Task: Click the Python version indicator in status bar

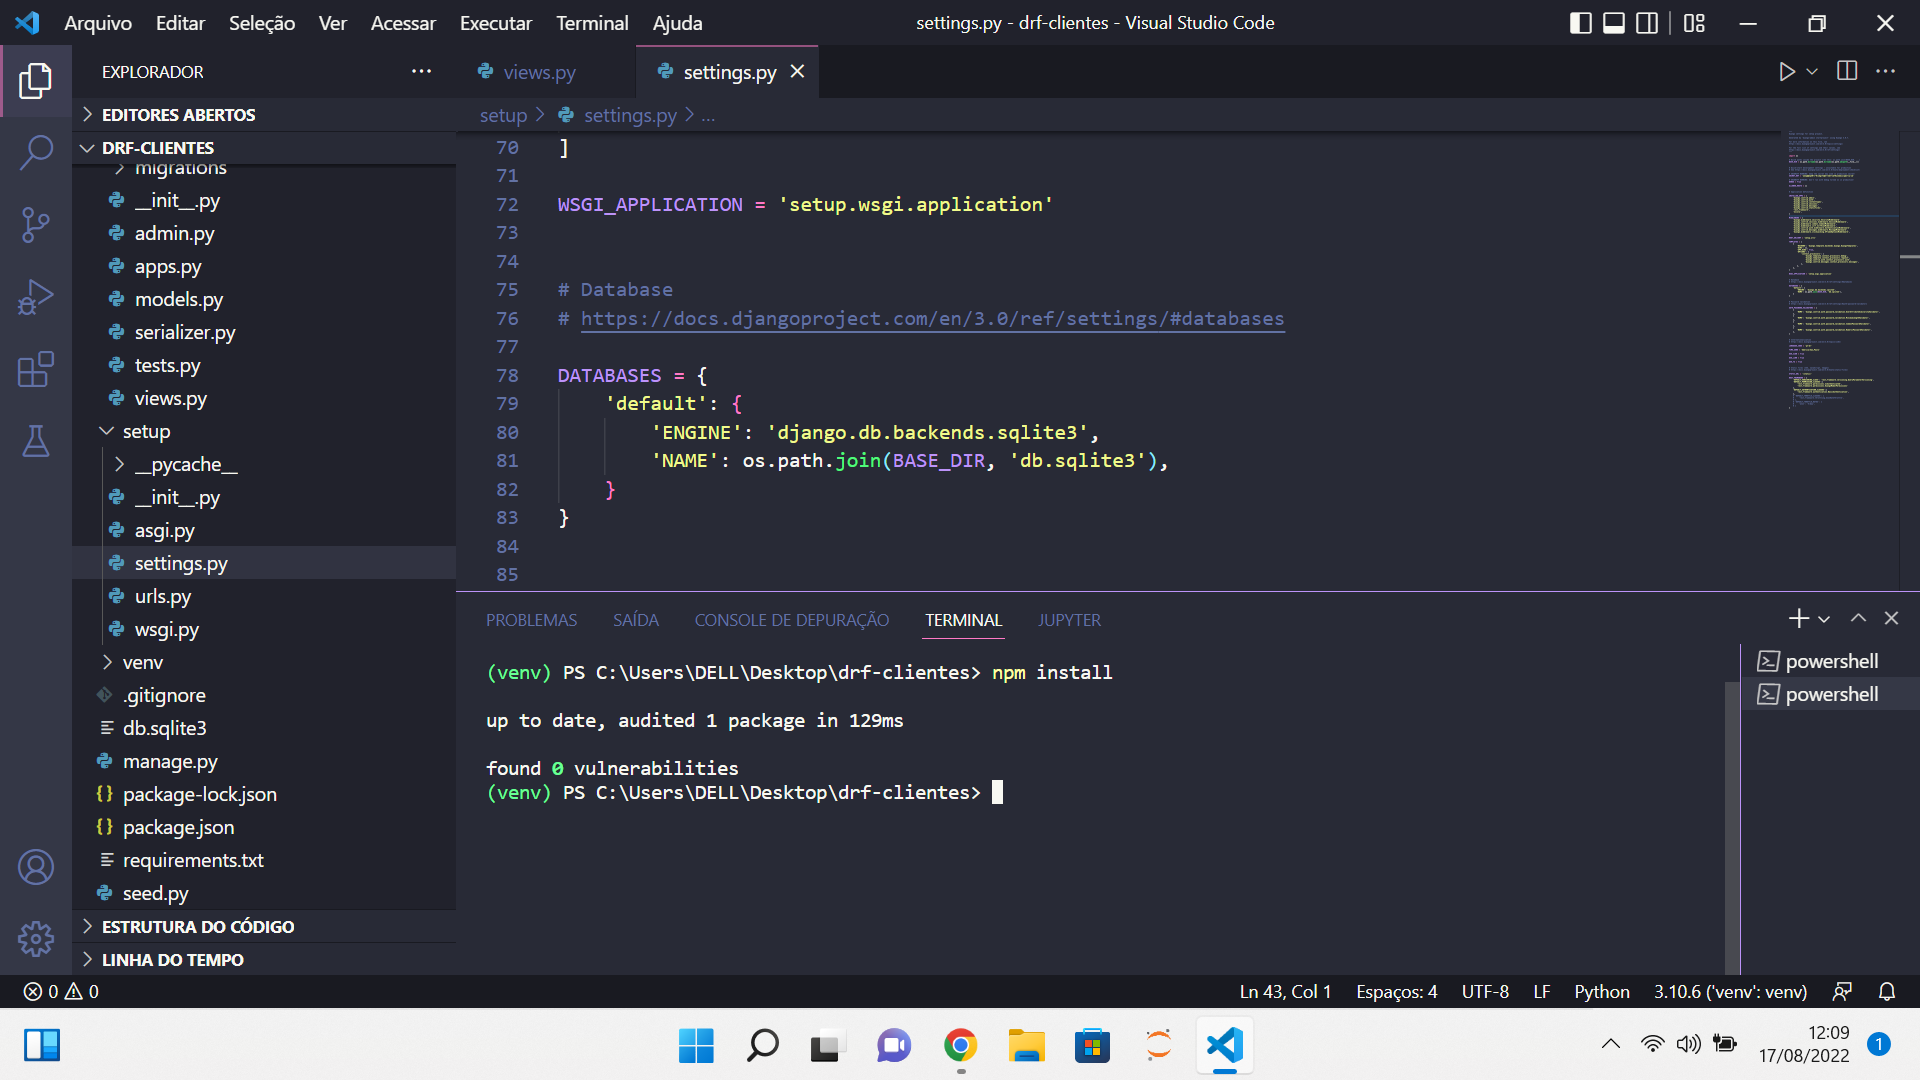Action: [1729, 990]
